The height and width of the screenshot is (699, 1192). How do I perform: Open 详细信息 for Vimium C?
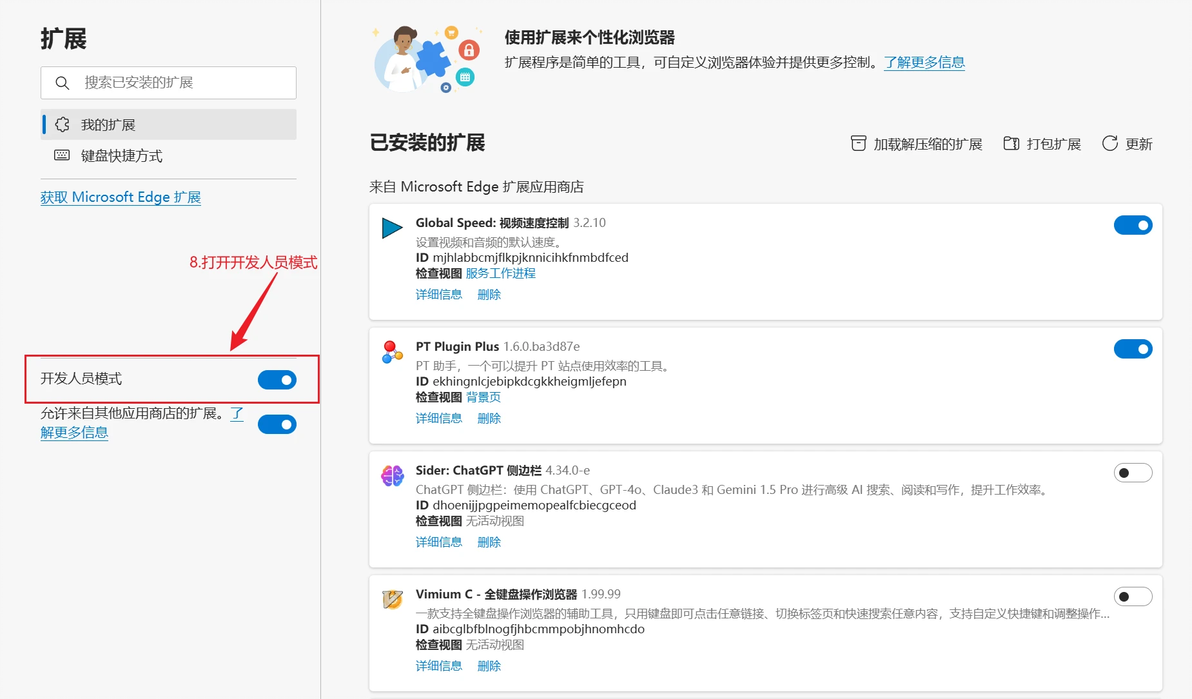[x=439, y=666]
